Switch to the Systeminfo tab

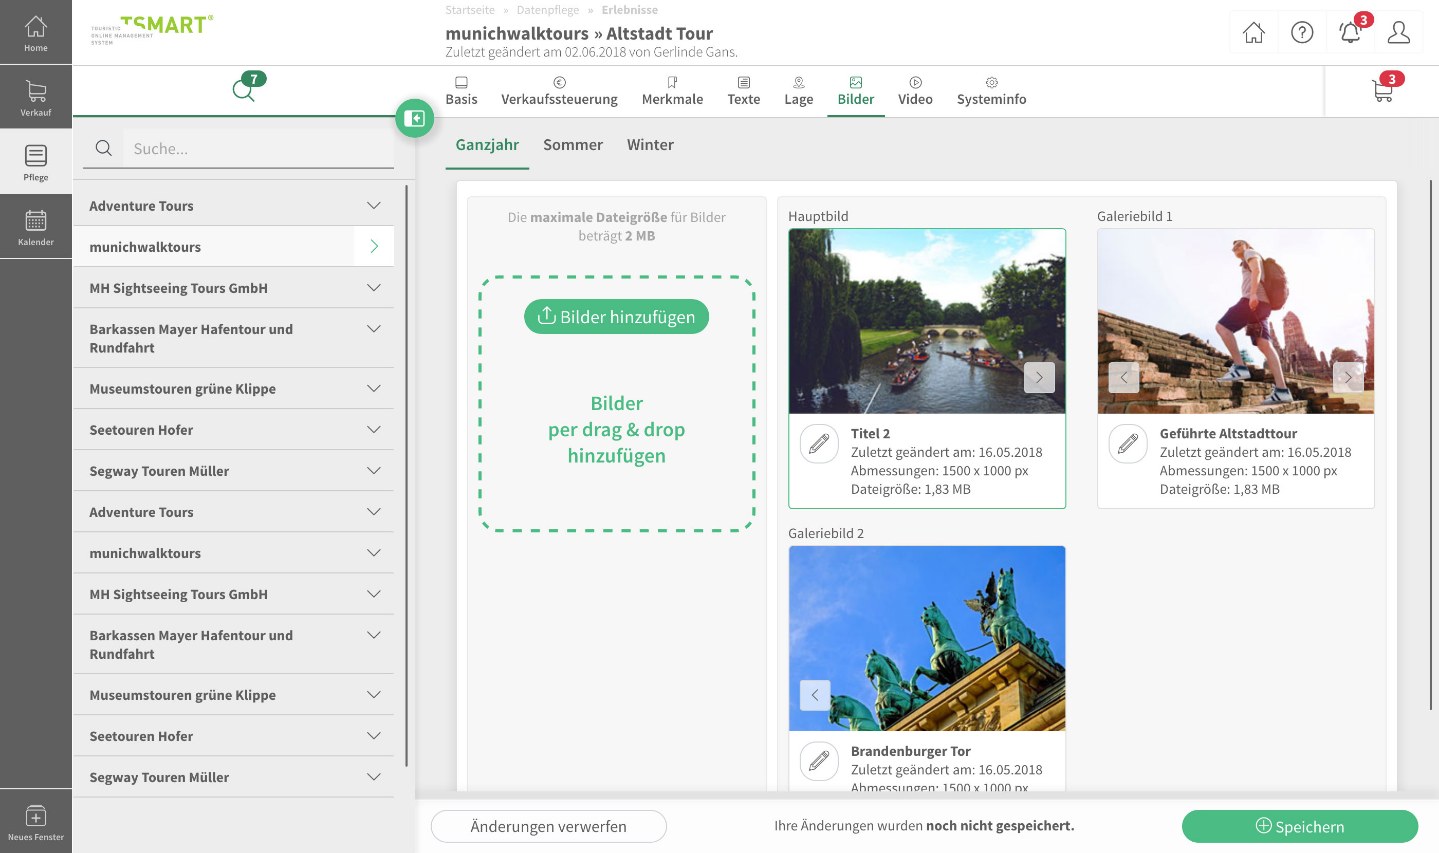tap(991, 91)
